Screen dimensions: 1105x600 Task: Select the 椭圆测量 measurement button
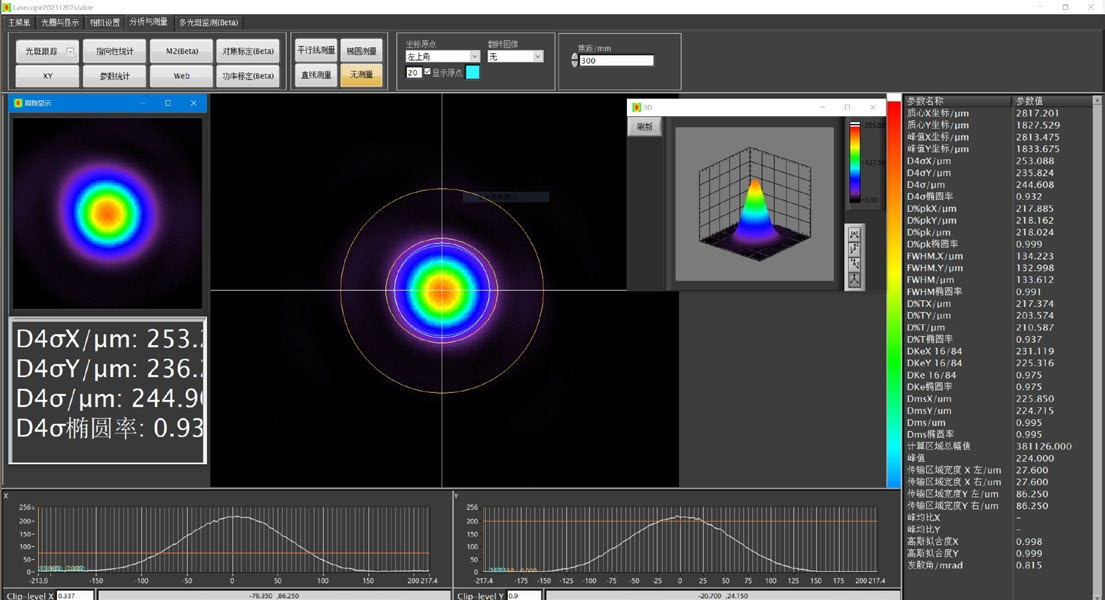361,50
